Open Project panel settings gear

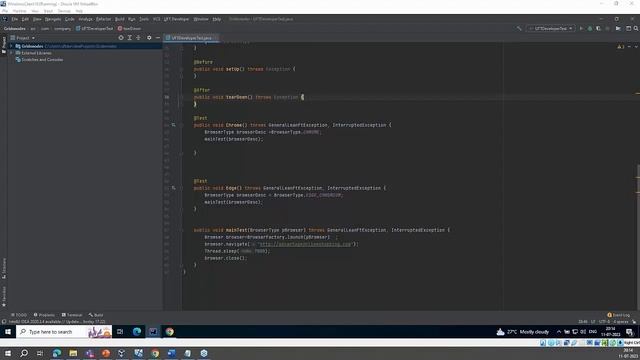click(x=149, y=38)
